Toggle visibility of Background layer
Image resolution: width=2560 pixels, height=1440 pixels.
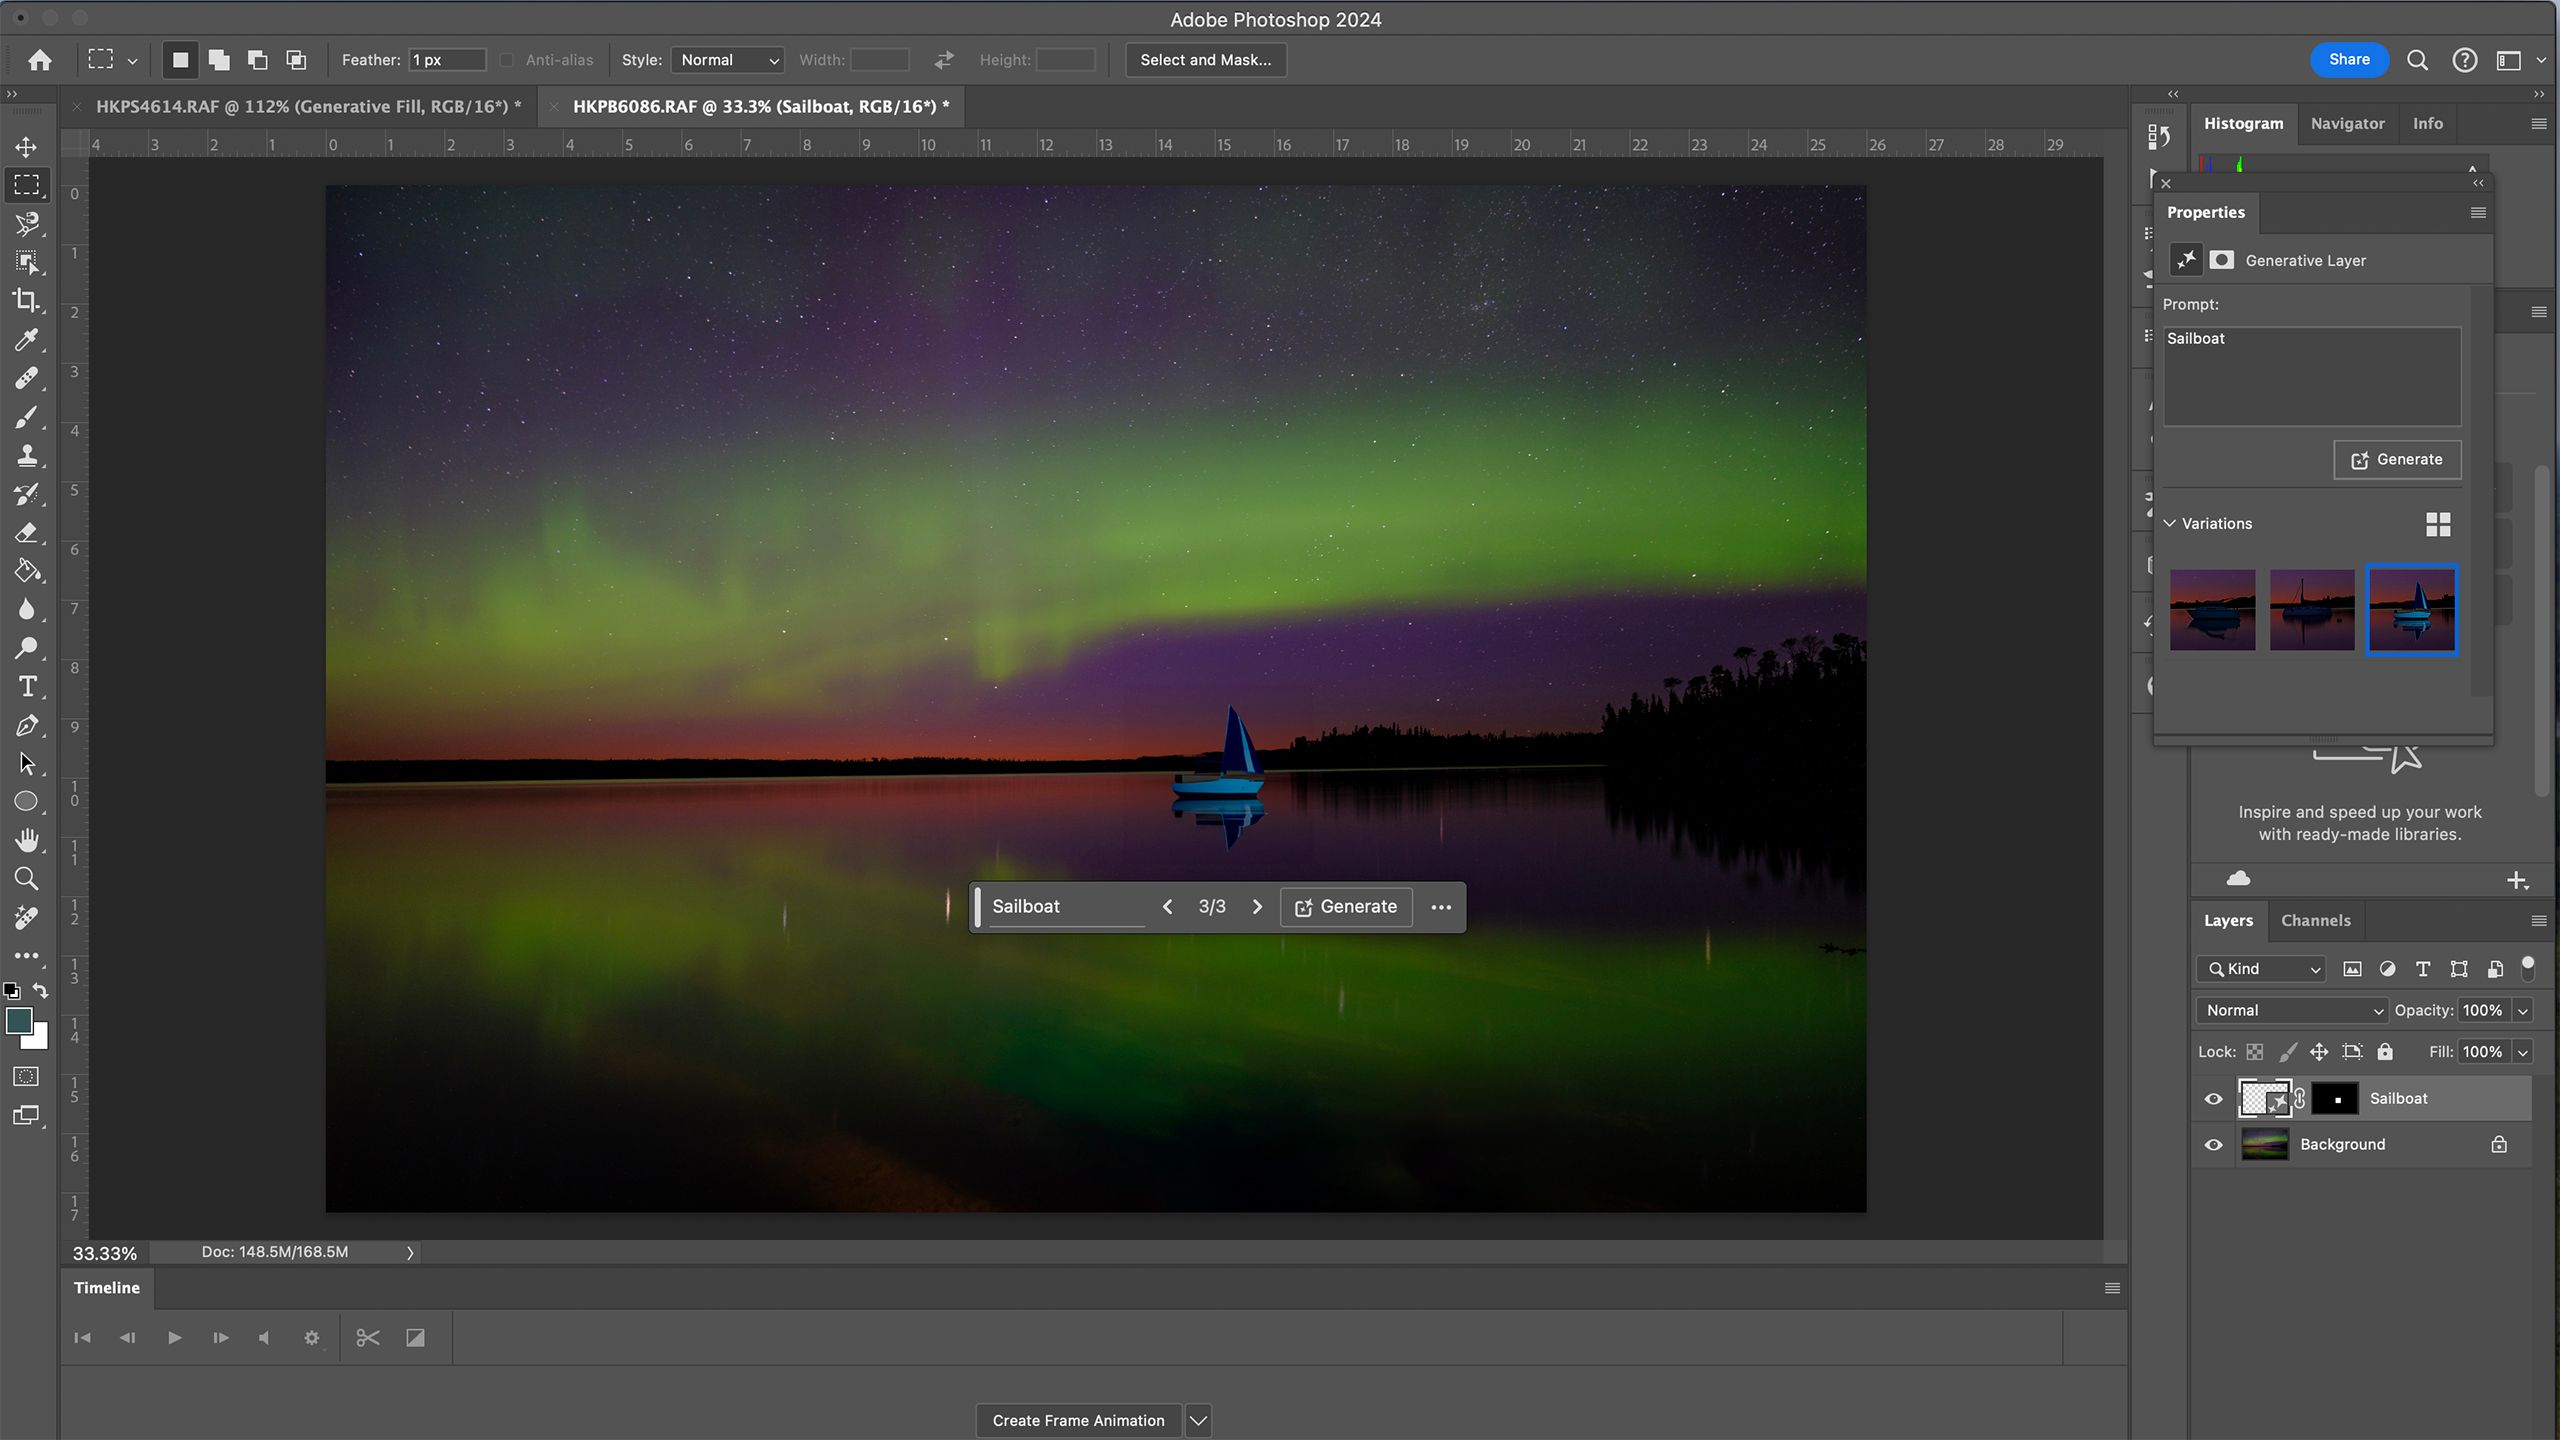tap(2215, 1145)
